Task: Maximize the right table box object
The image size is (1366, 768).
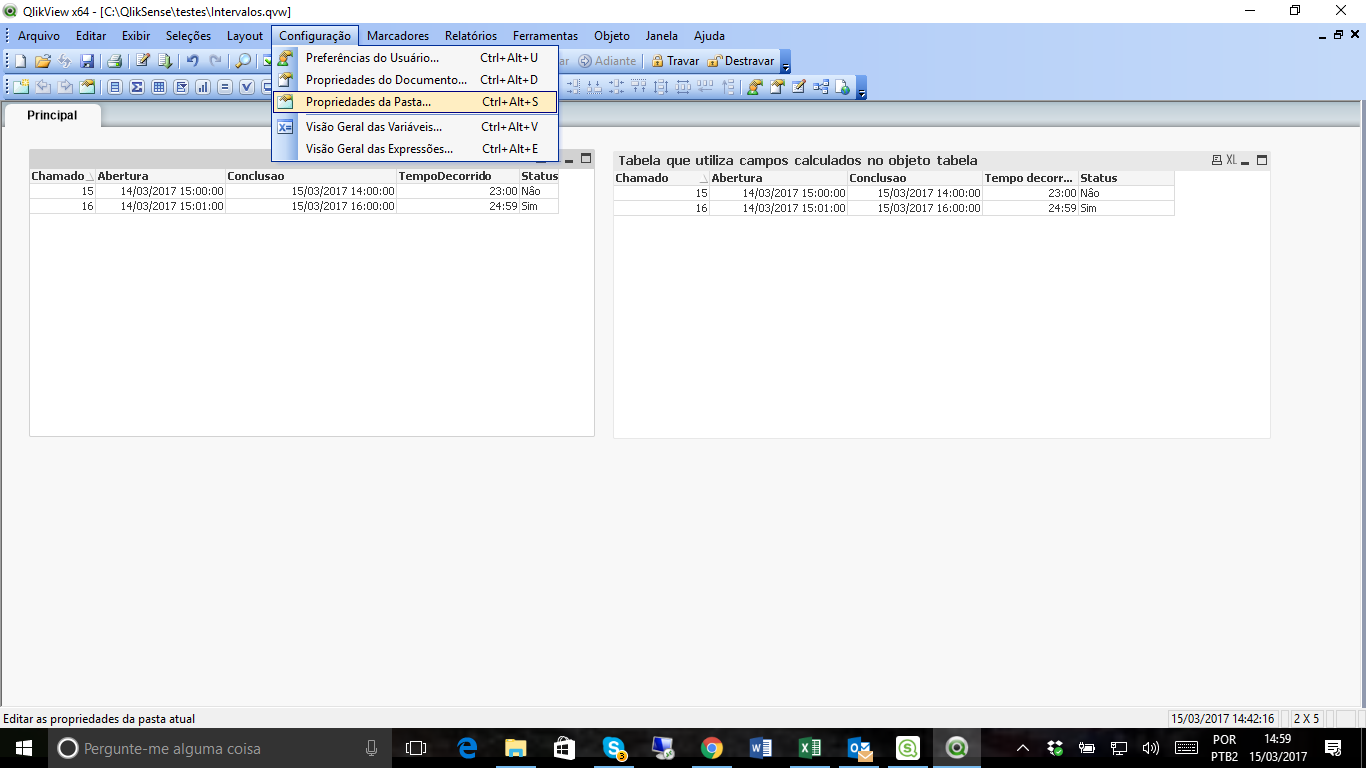Action: click(x=1262, y=160)
